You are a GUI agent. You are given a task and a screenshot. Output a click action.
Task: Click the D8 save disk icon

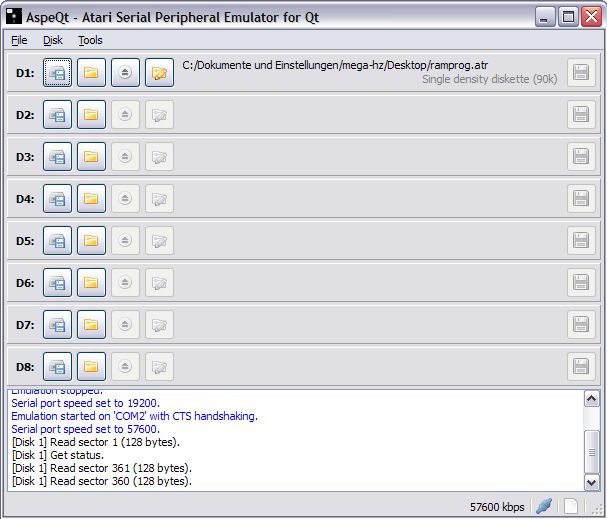coord(581,367)
